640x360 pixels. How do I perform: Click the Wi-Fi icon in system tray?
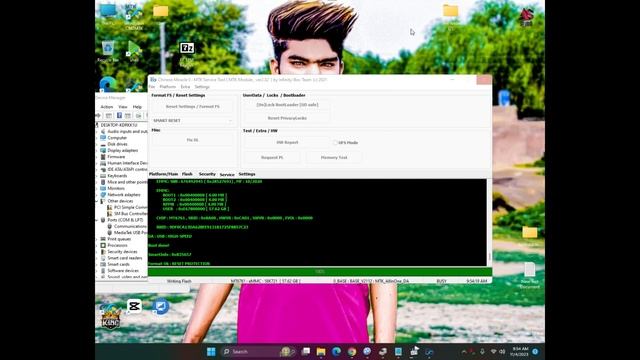493,351
